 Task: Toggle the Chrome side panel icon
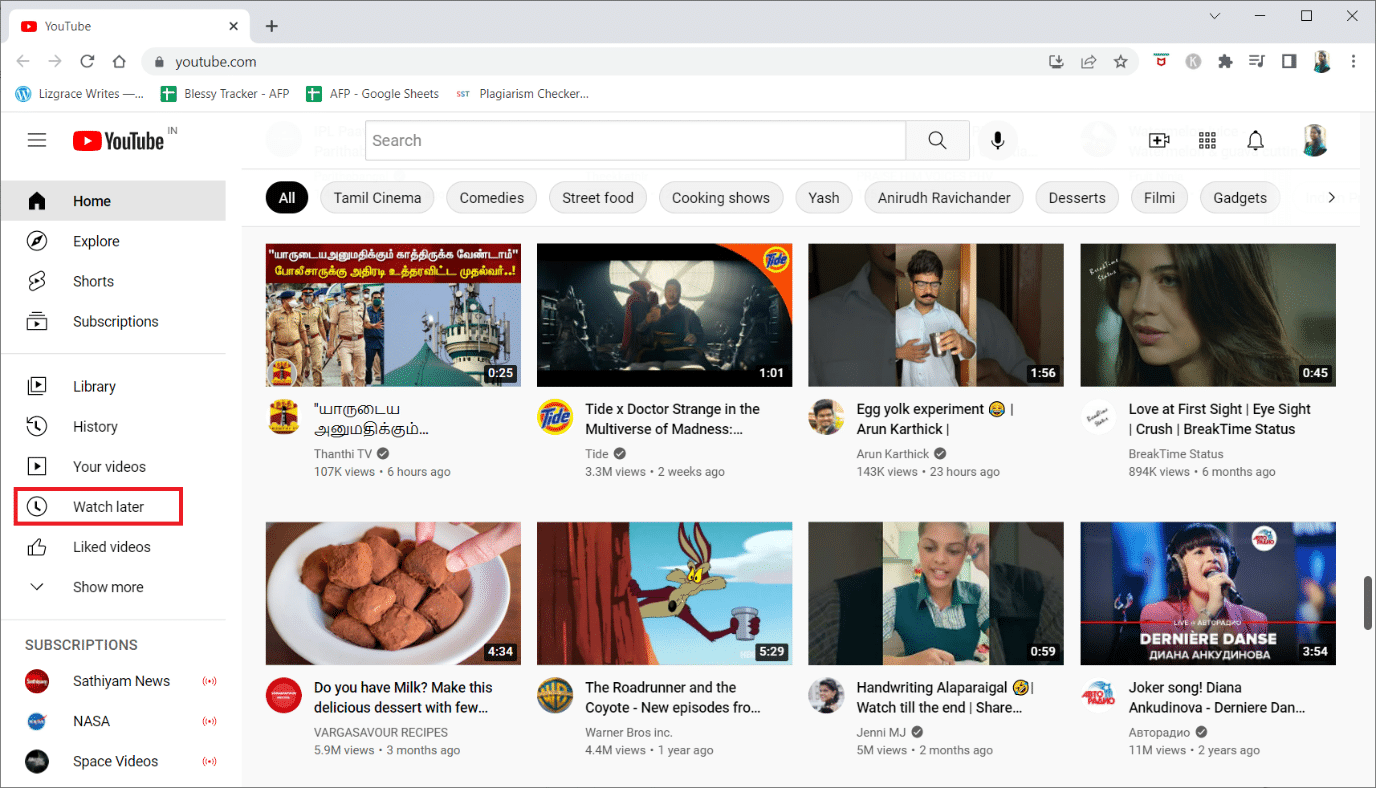(1289, 62)
